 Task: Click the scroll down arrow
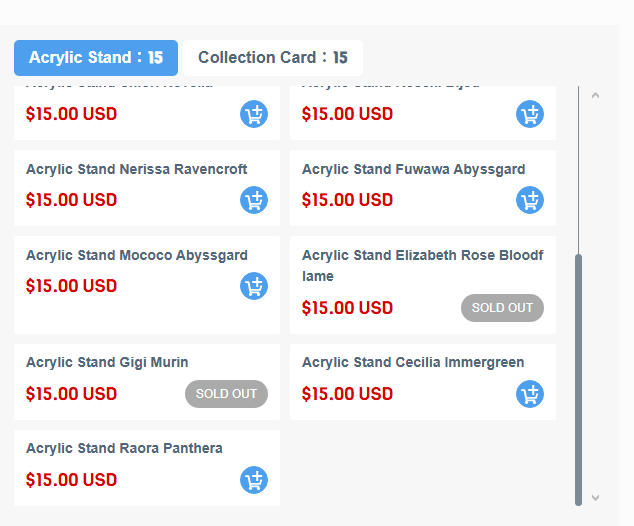595,497
